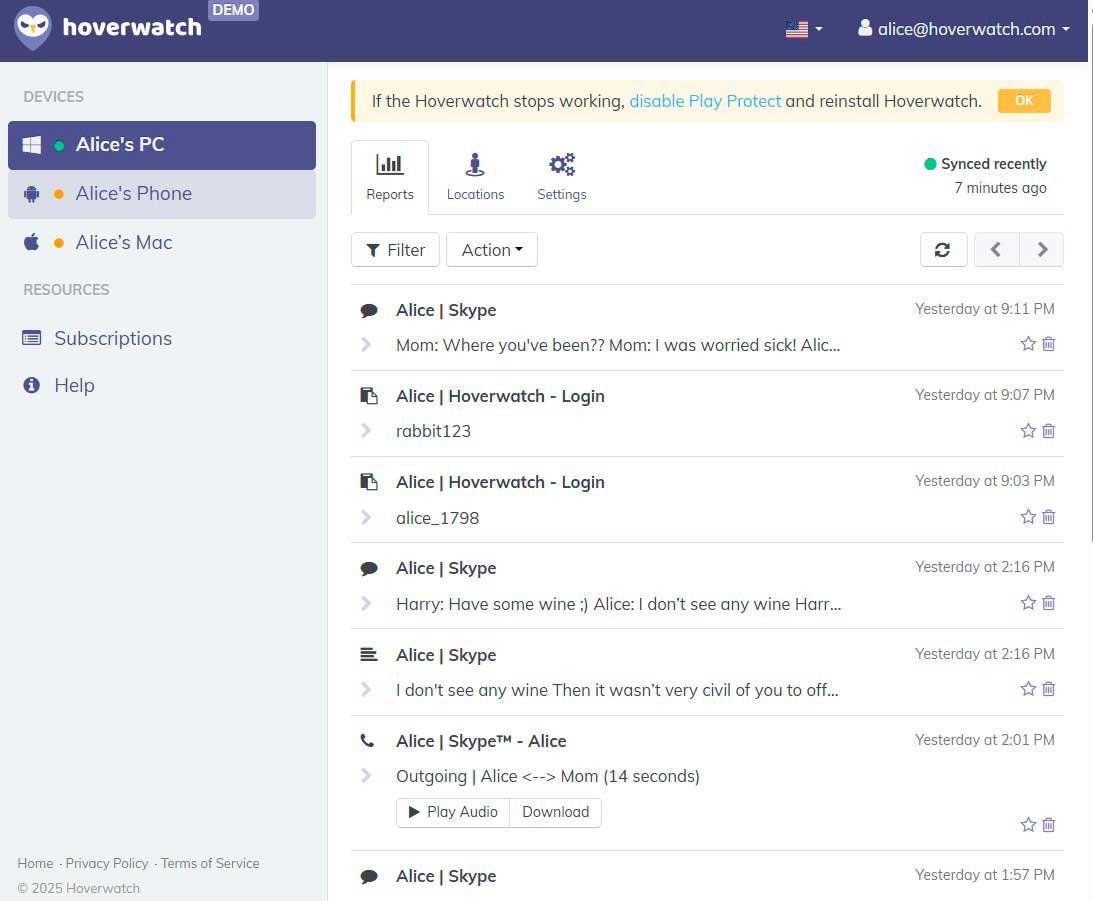Expand the 'I don't see any wine' keystroke row
The image size is (1093, 901).
[366, 690]
